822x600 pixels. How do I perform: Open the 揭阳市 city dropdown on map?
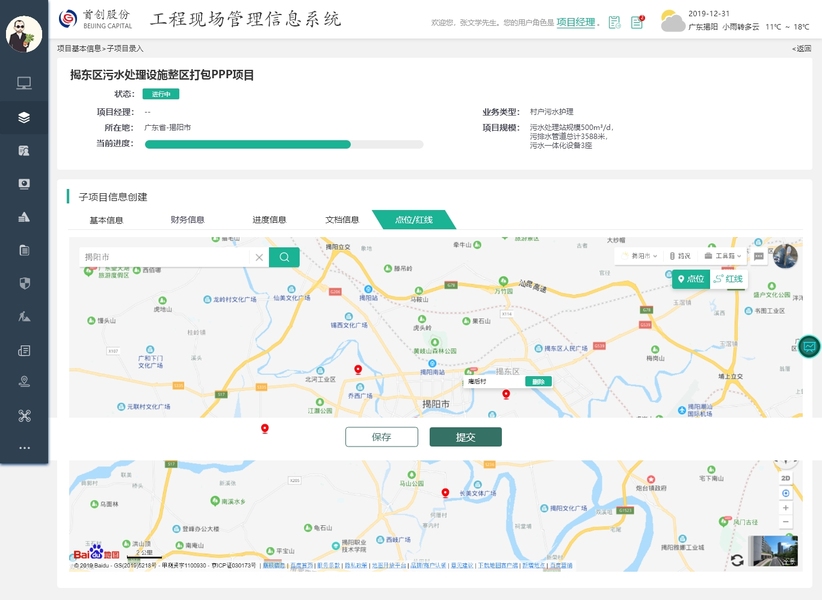[x=640, y=256]
